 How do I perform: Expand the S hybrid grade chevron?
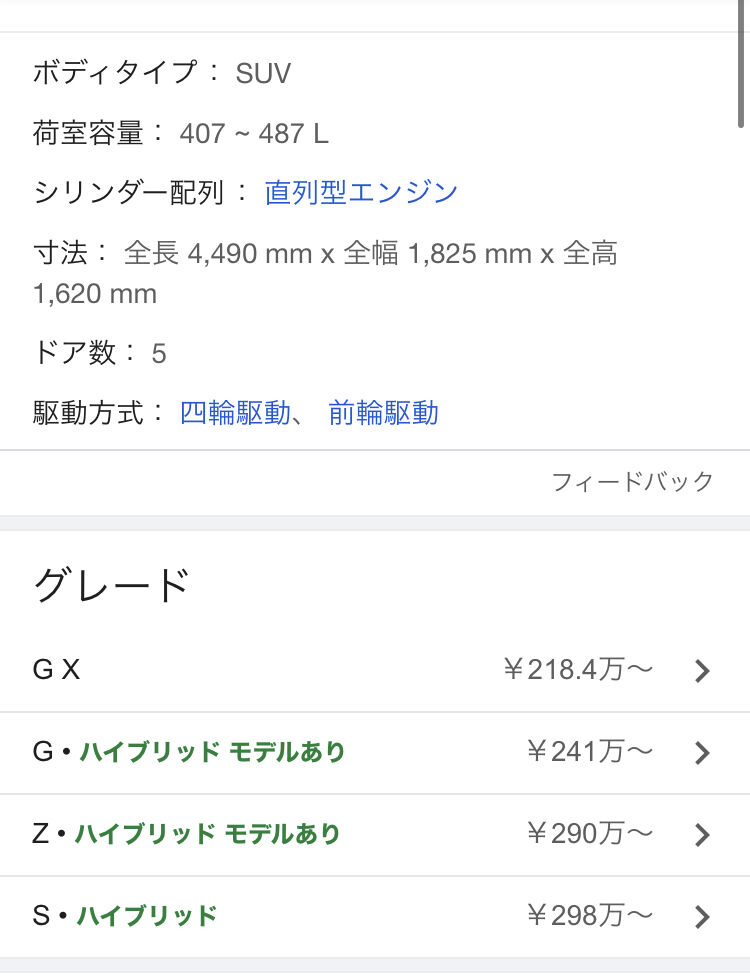pyautogui.click(x=702, y=917)
